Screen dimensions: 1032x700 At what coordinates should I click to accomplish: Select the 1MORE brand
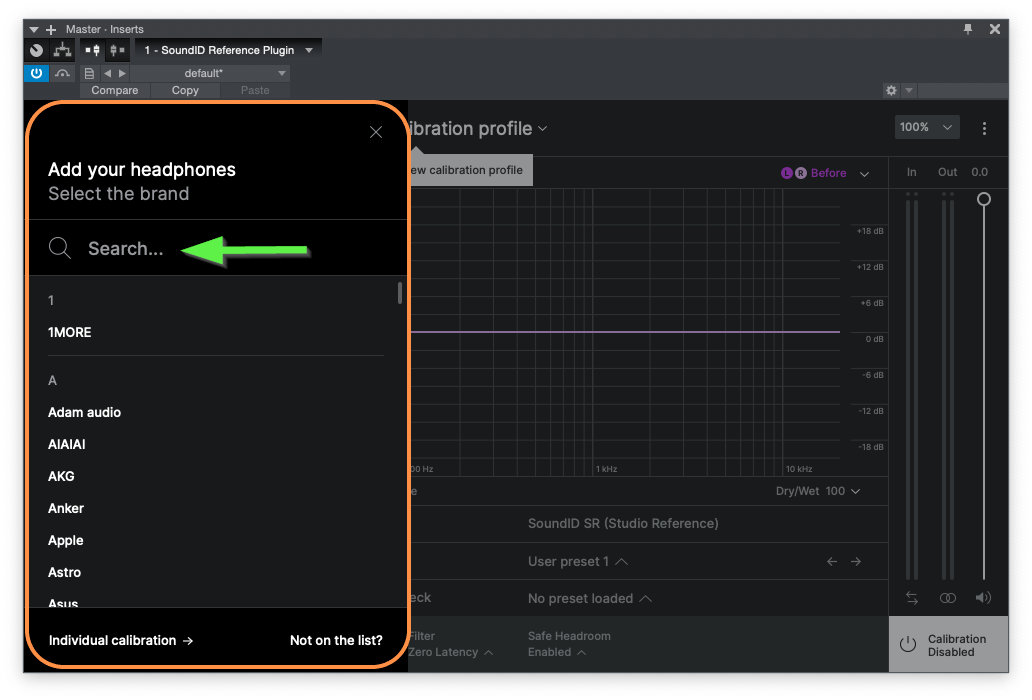[70, 332]
